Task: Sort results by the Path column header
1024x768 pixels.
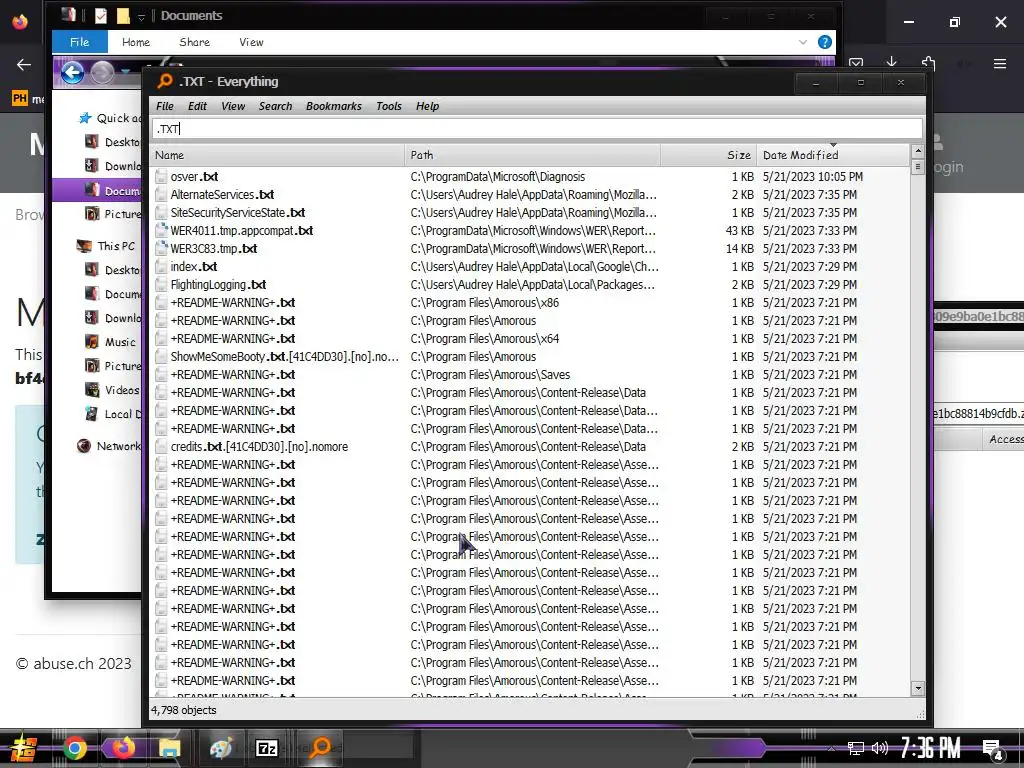Action: (x=532, y=155)
